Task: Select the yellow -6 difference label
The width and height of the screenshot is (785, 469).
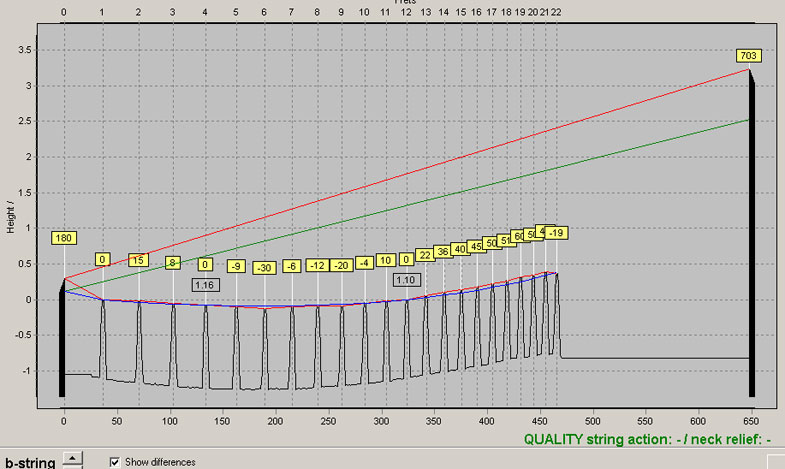Action: coord(291,266)
